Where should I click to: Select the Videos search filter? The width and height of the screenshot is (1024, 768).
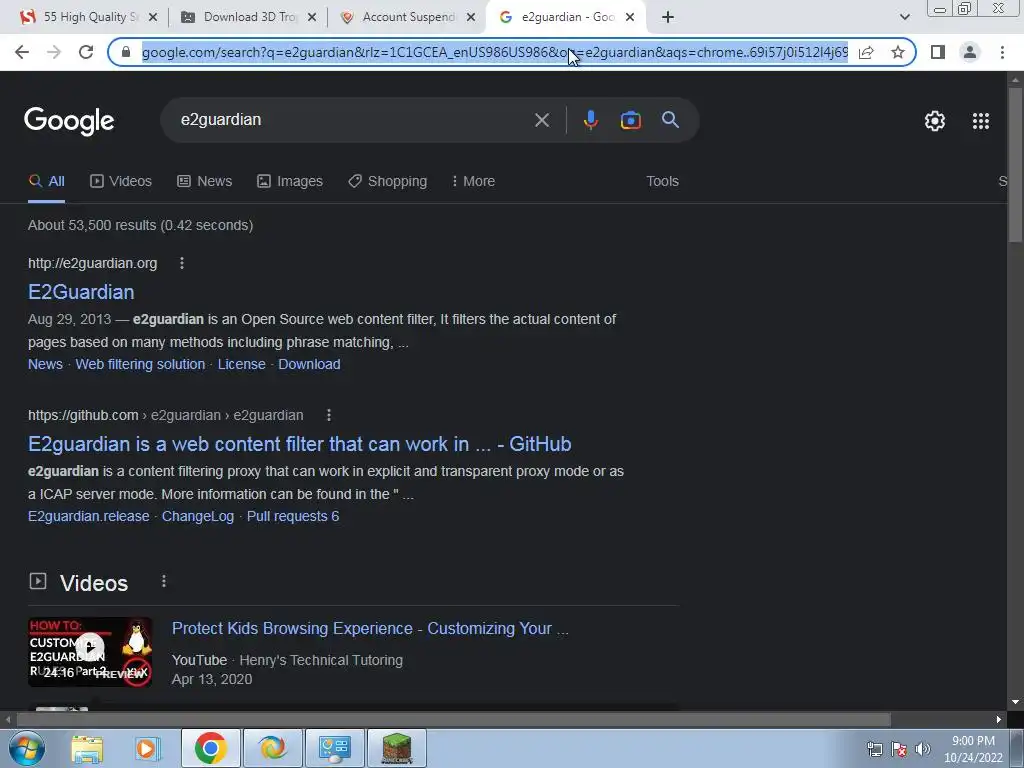pyautogui.click(x=121, y=182)
